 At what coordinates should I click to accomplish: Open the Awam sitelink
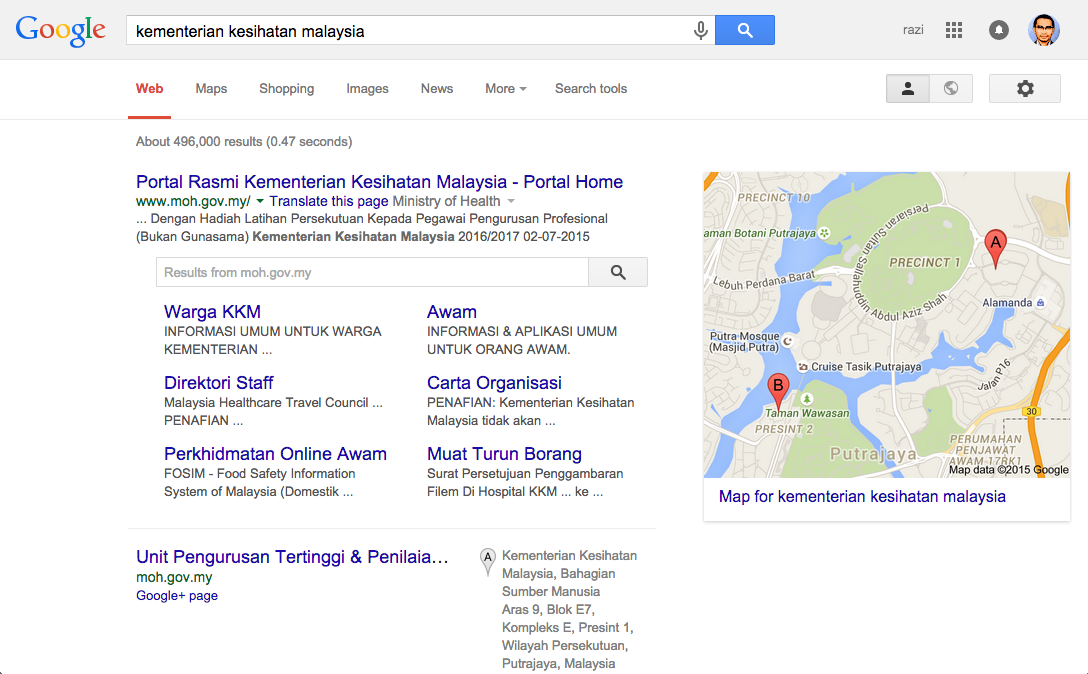point(452,312)
